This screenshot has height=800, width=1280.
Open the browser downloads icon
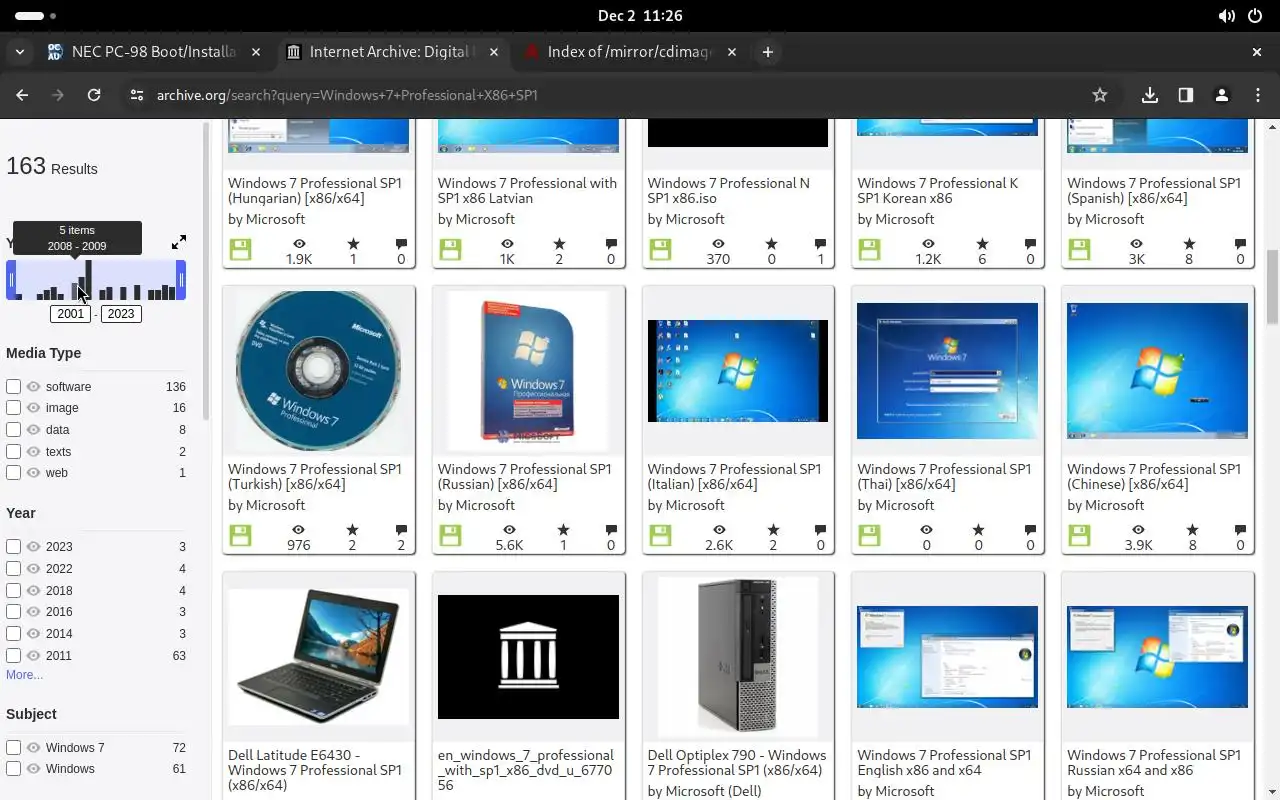pyautogui.click(x=1150, y=95)
